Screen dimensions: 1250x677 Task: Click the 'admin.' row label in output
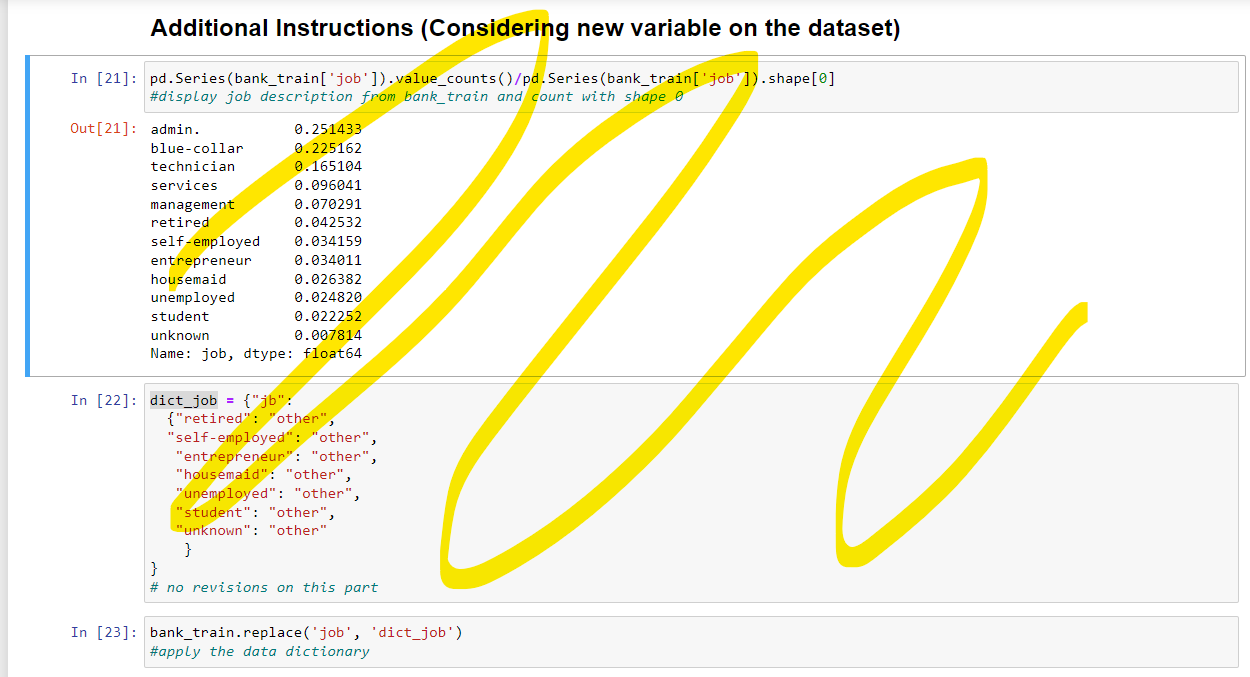176,129
